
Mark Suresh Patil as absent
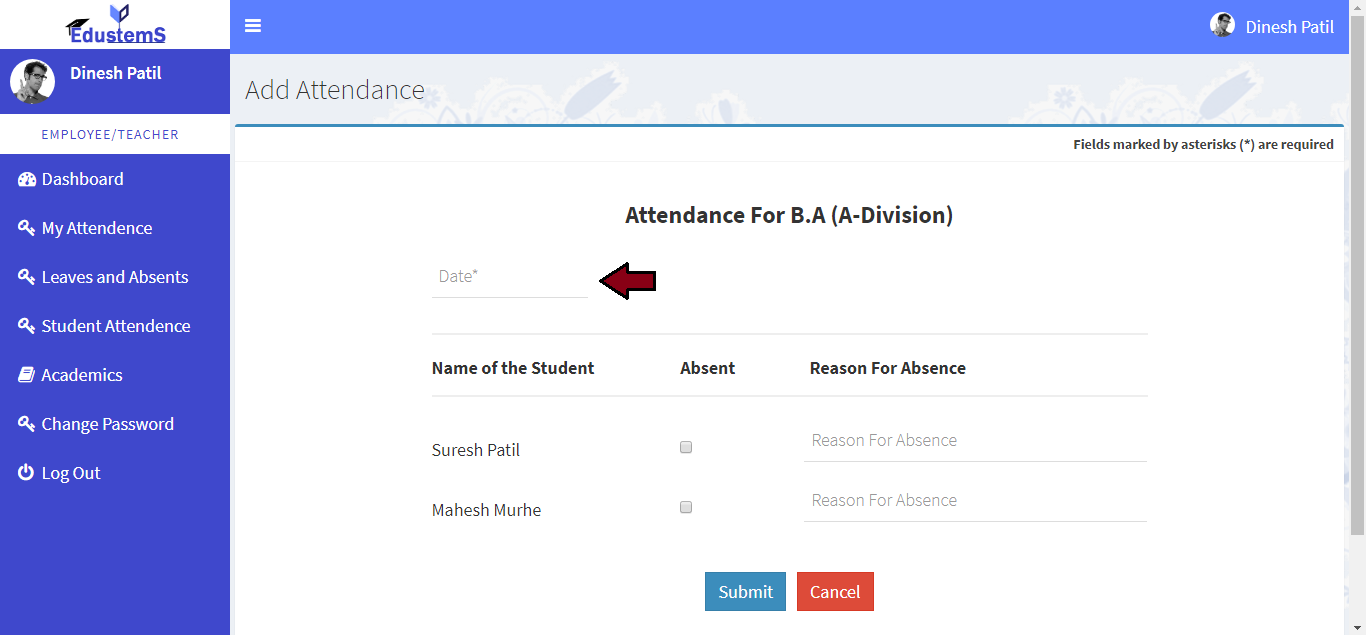pos(686,448)
